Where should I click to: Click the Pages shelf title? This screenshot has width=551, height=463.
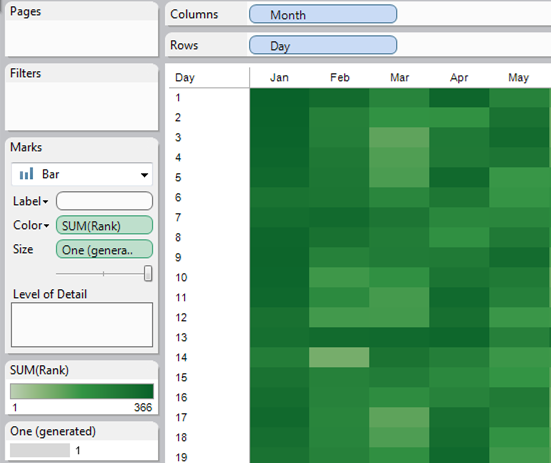tap(25, 11)
